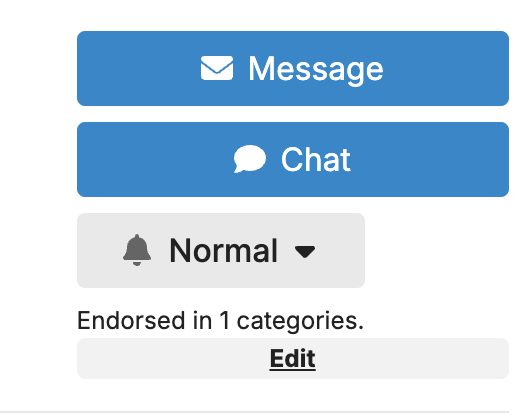Click the word Message on the top button
Screen dimensions: 530x416
pos(316,69)
